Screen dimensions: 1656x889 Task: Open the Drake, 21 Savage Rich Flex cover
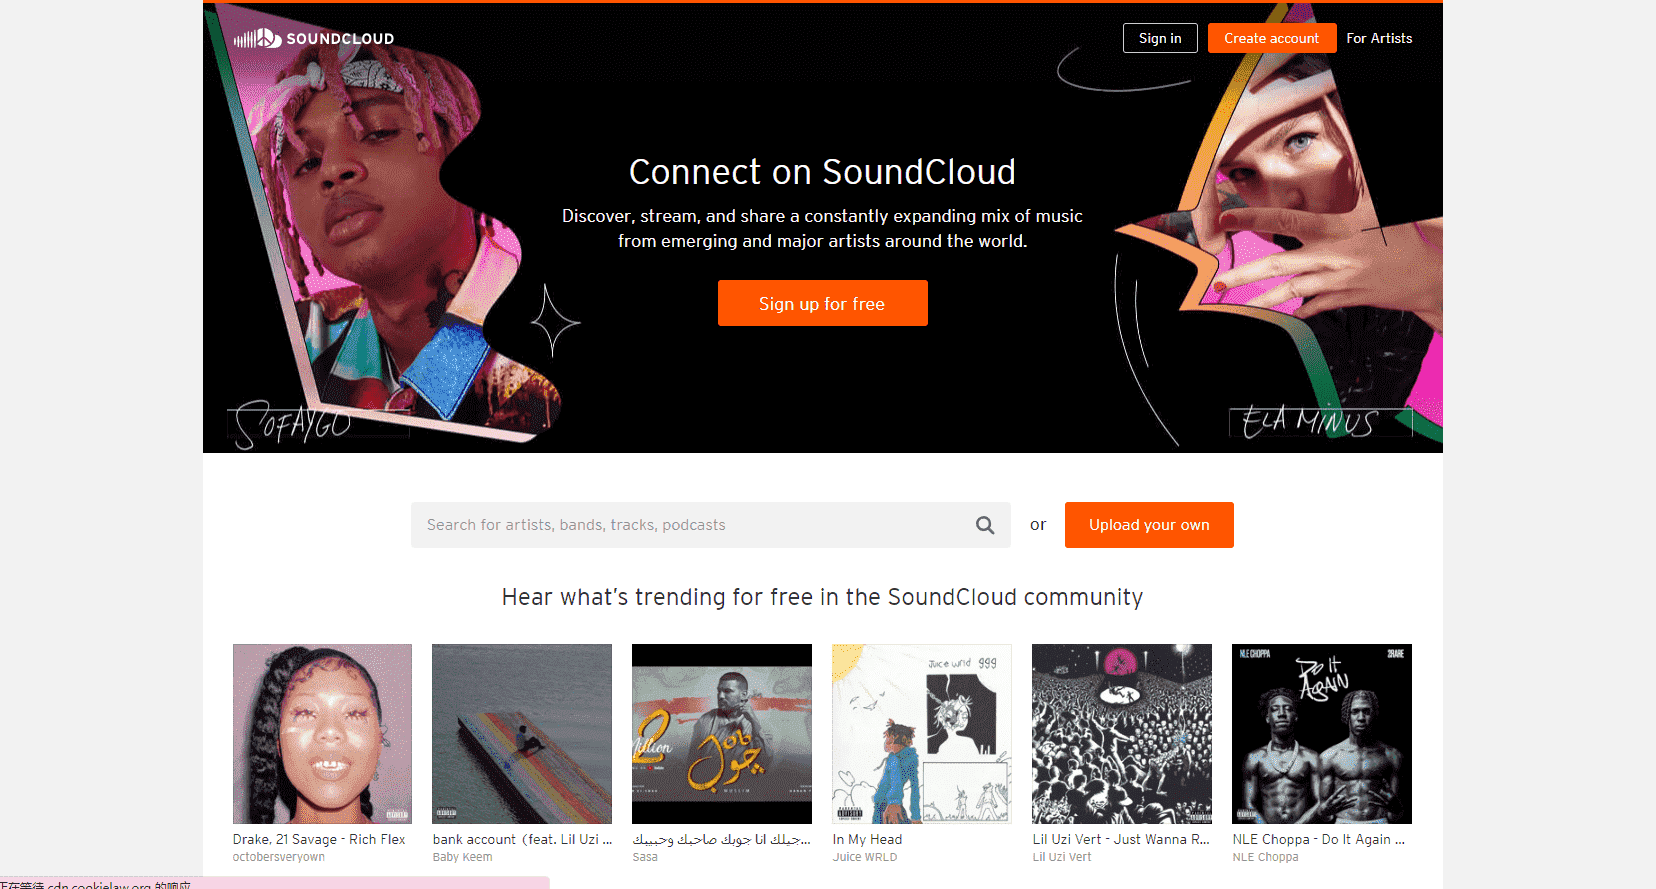coord(322,734)
